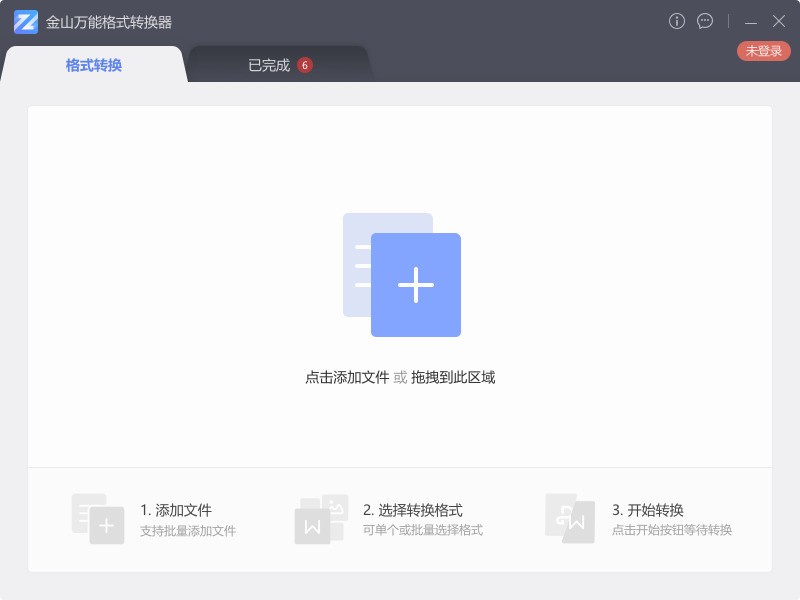
Task: Switch to the 格式转换 tab
Action: [93, 65]
